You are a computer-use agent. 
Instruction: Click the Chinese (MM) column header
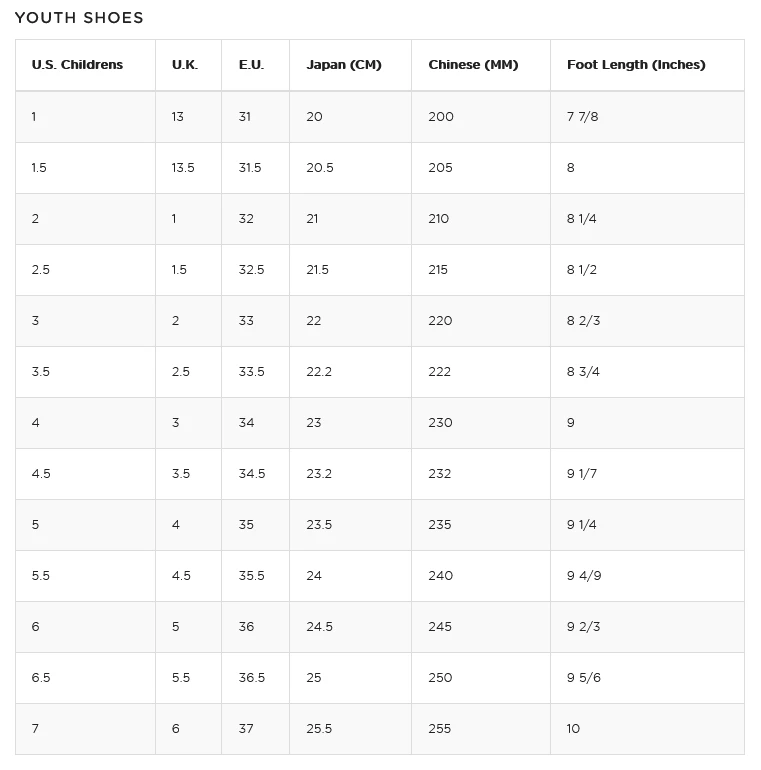click(x=473, y=65)
